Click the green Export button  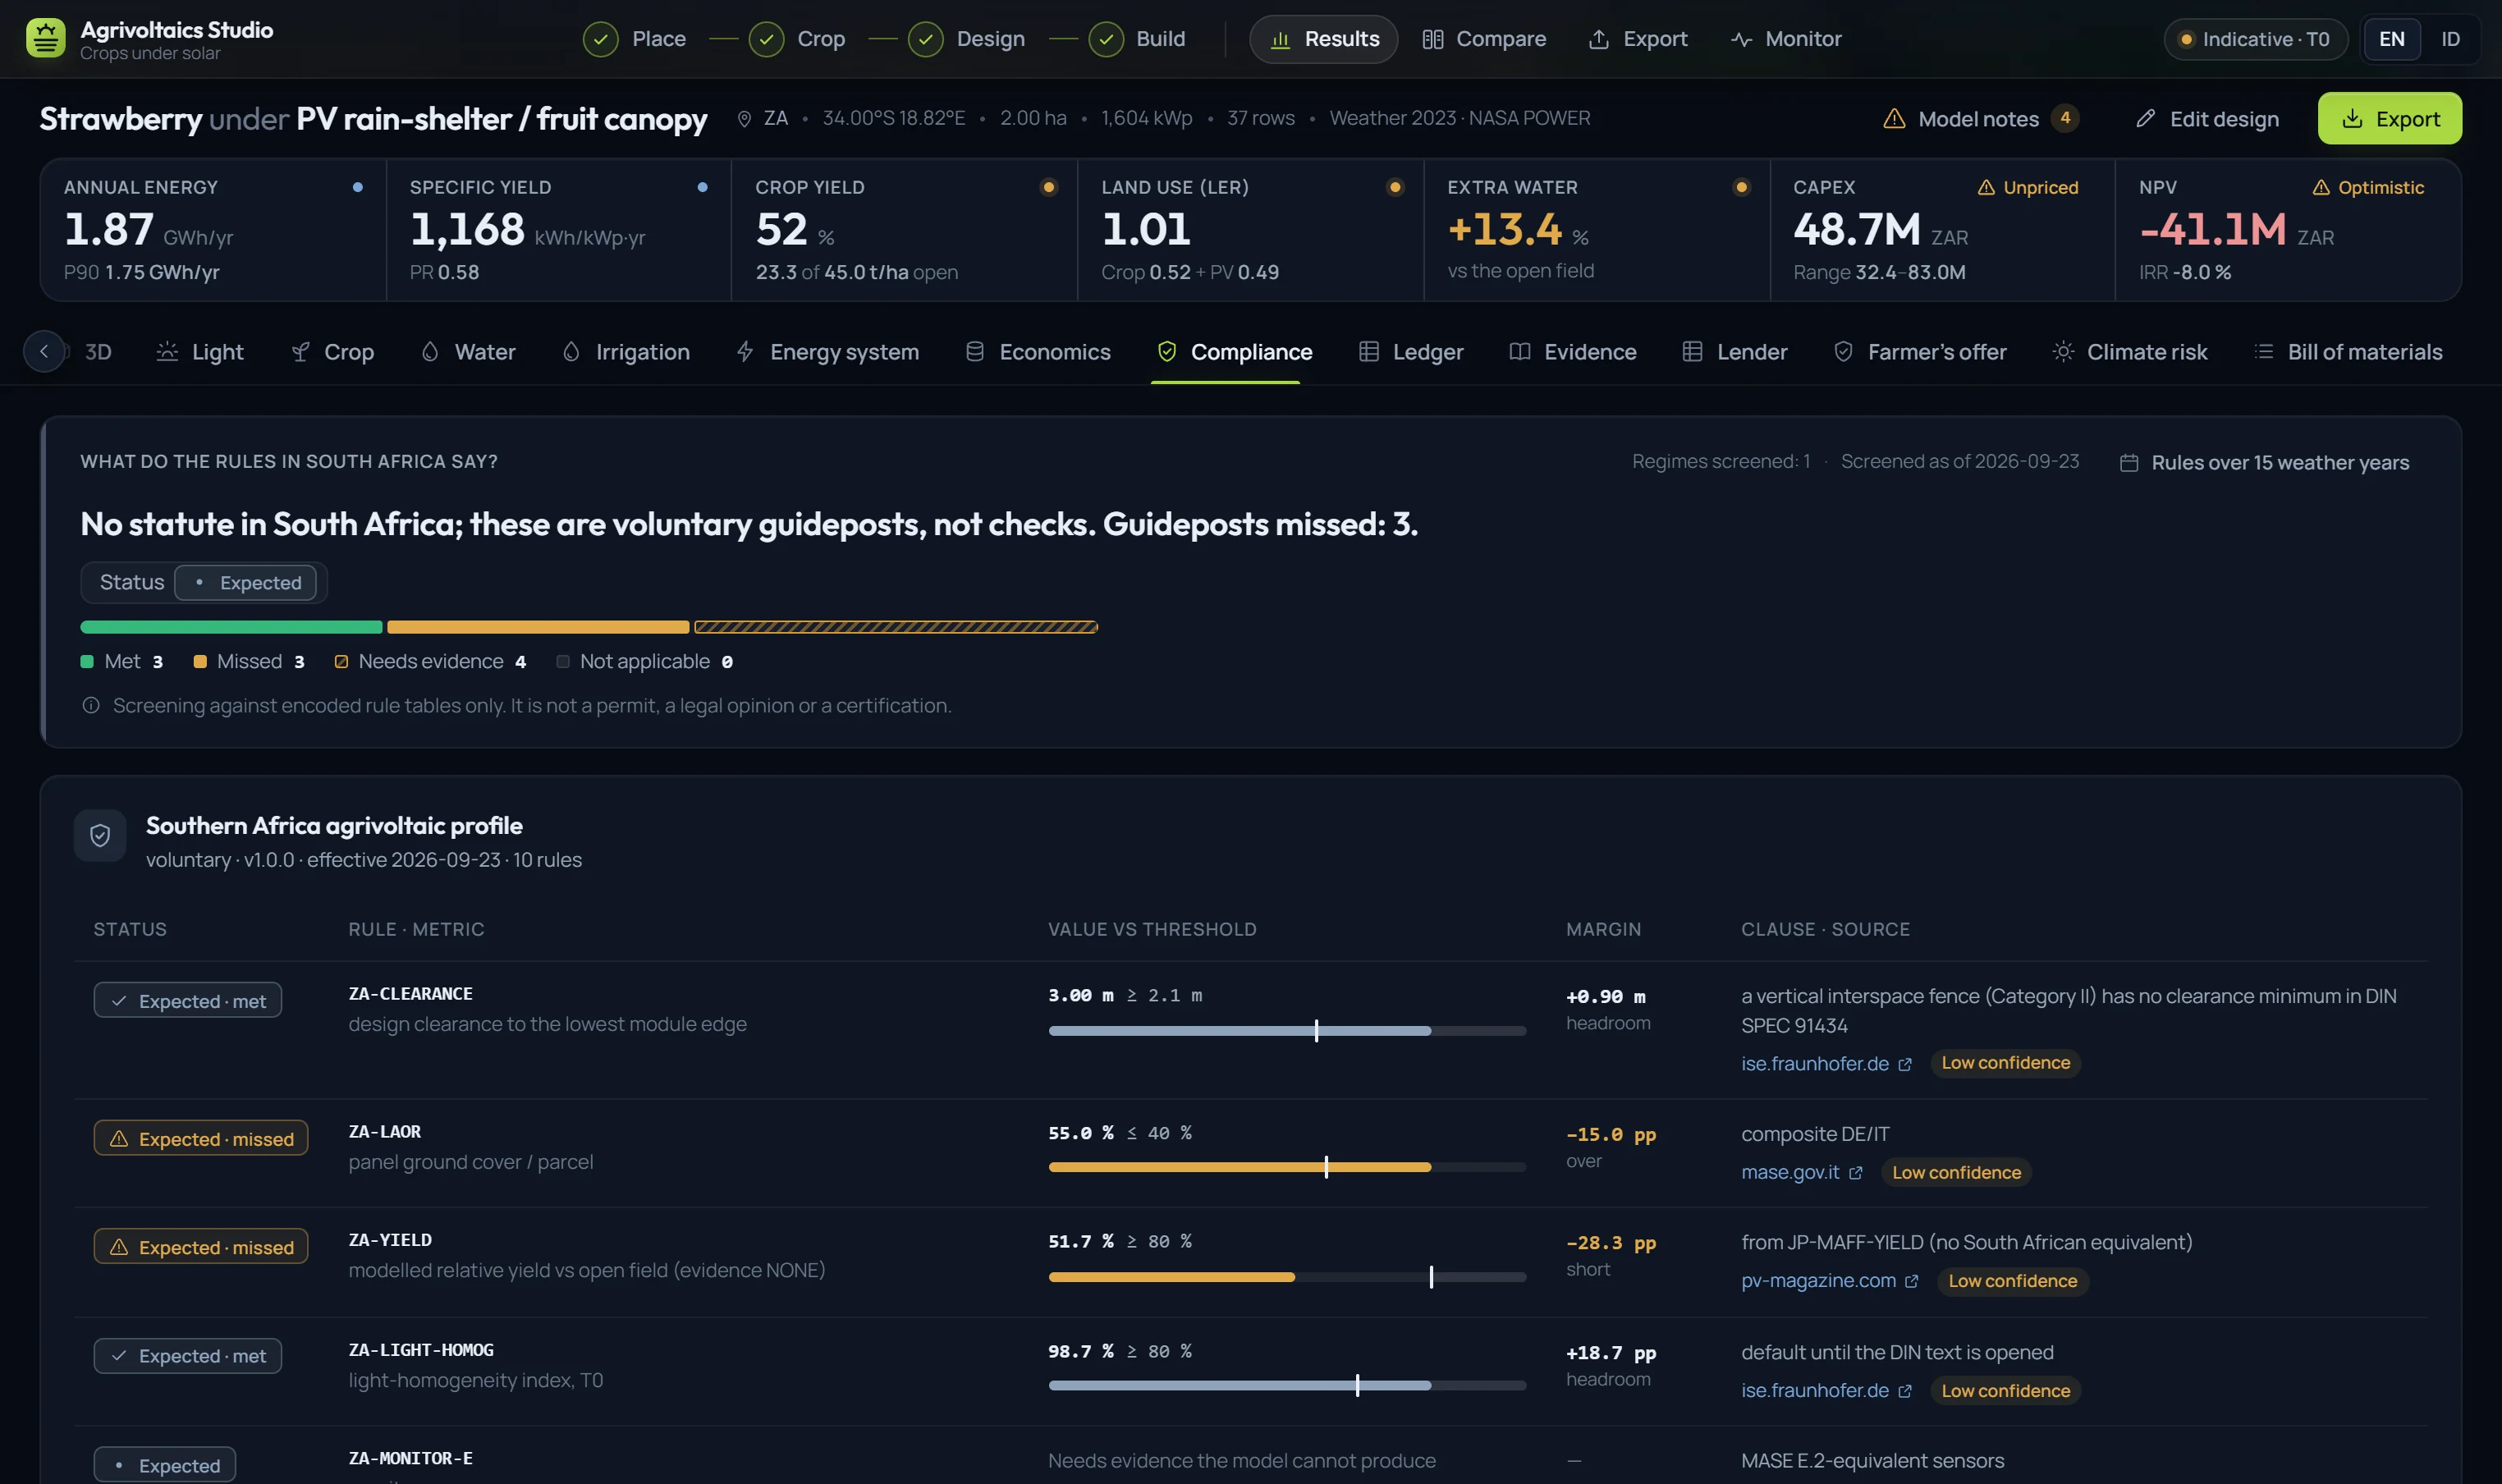[2389, 119]
